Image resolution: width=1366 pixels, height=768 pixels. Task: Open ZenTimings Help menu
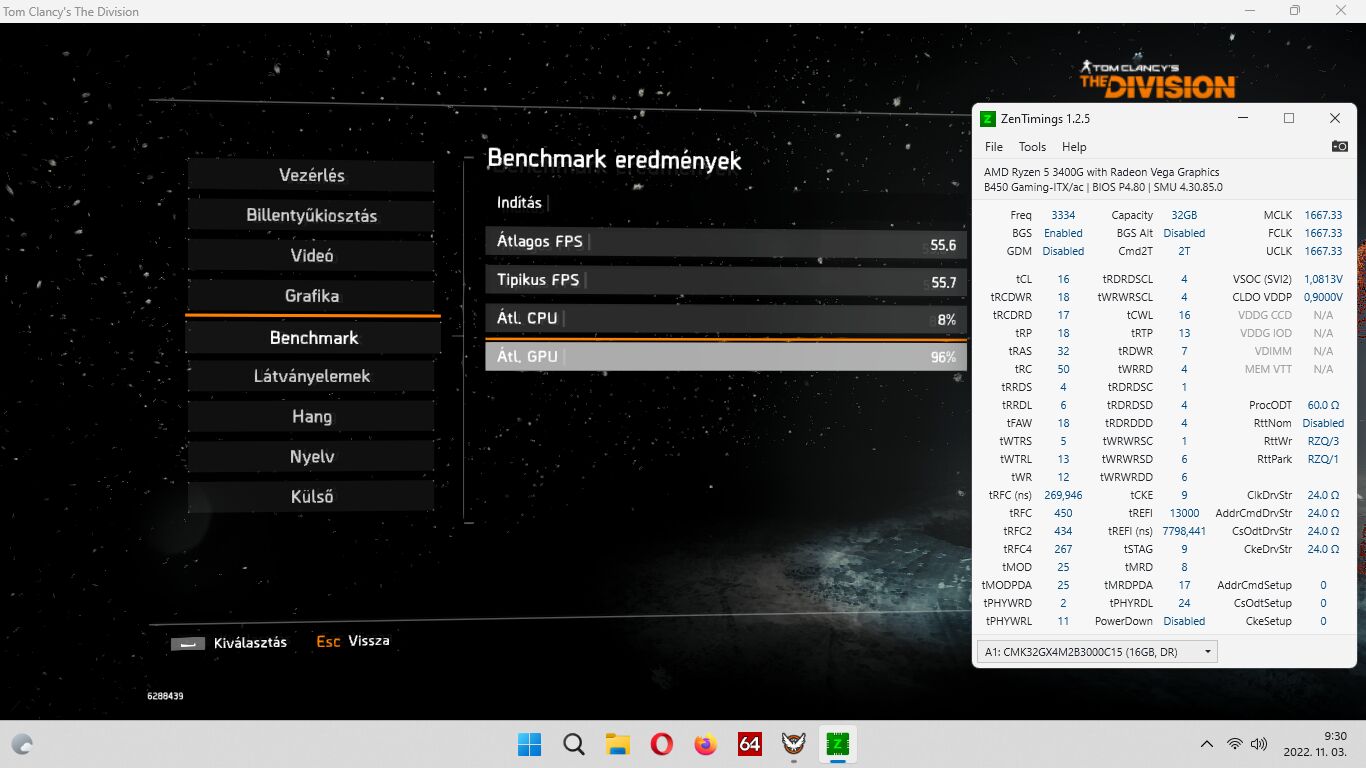1074,146
